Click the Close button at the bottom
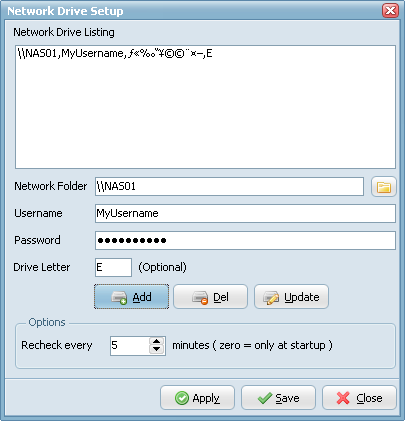This screenshot has height=421, width=405. [x=359, y=398]
